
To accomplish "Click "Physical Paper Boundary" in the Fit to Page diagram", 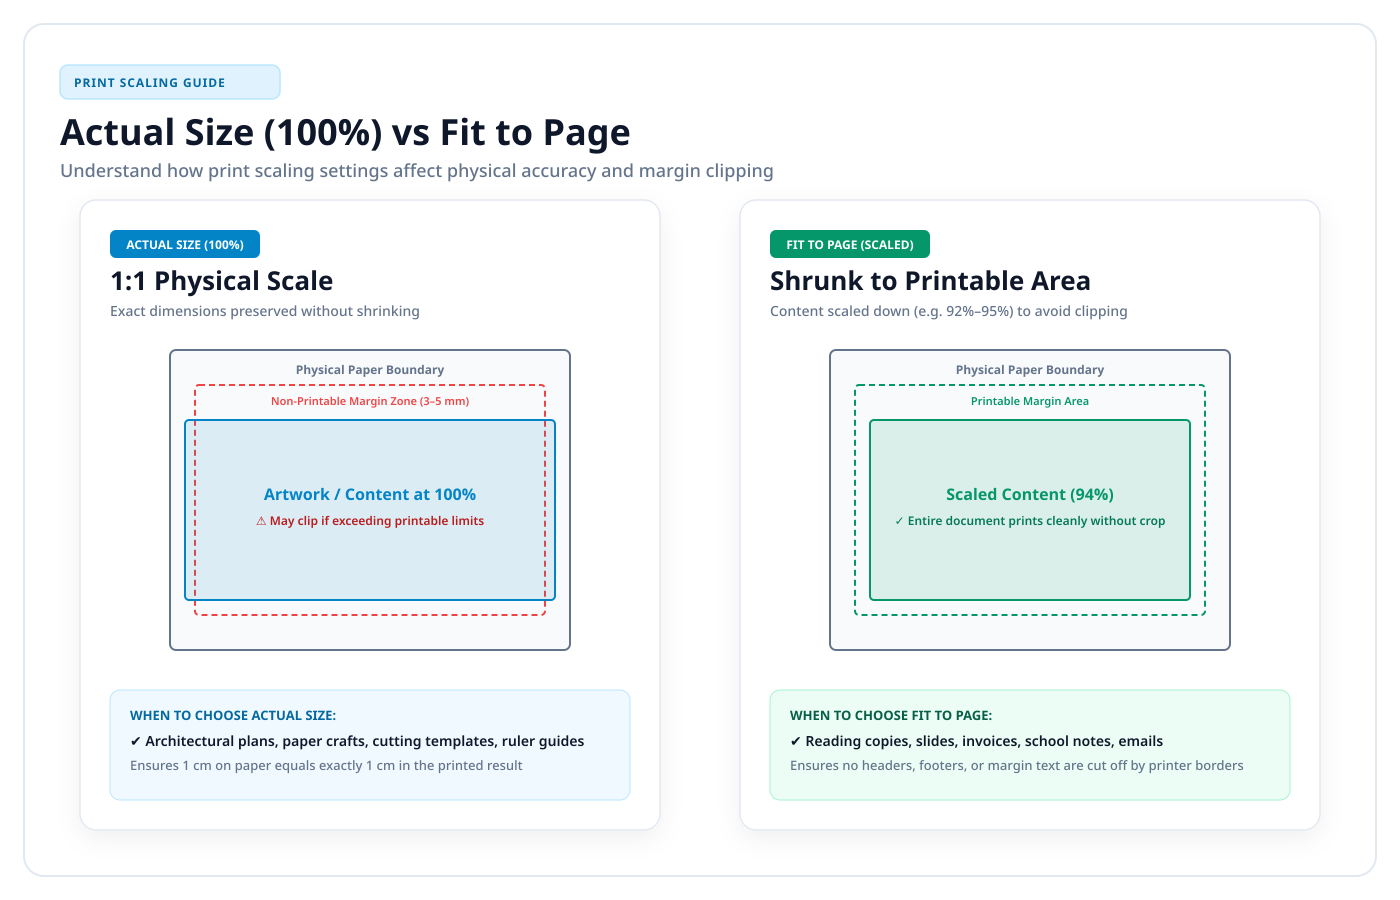I will 1030,370.
